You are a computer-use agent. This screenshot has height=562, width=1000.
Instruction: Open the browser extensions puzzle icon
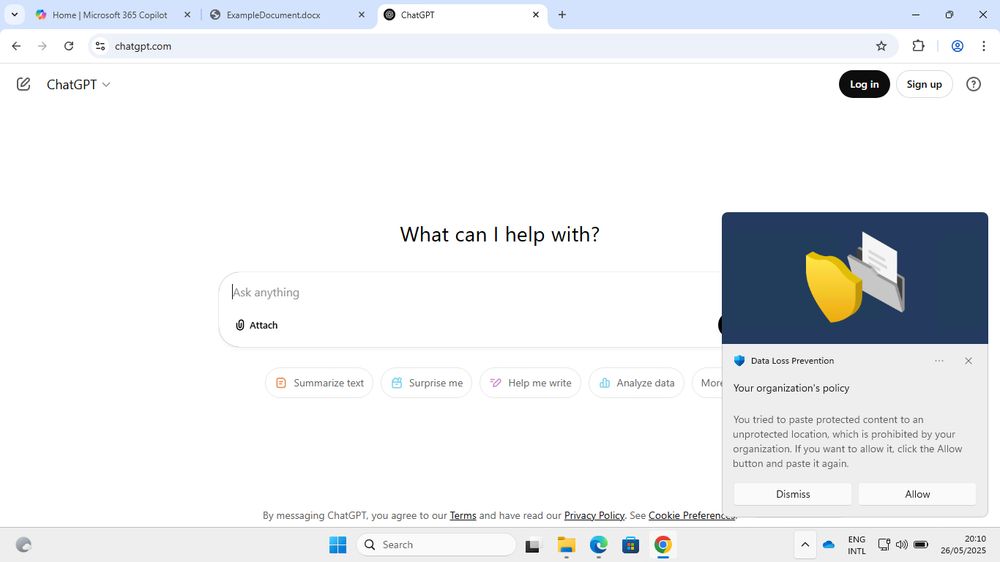tap(918, 46)
